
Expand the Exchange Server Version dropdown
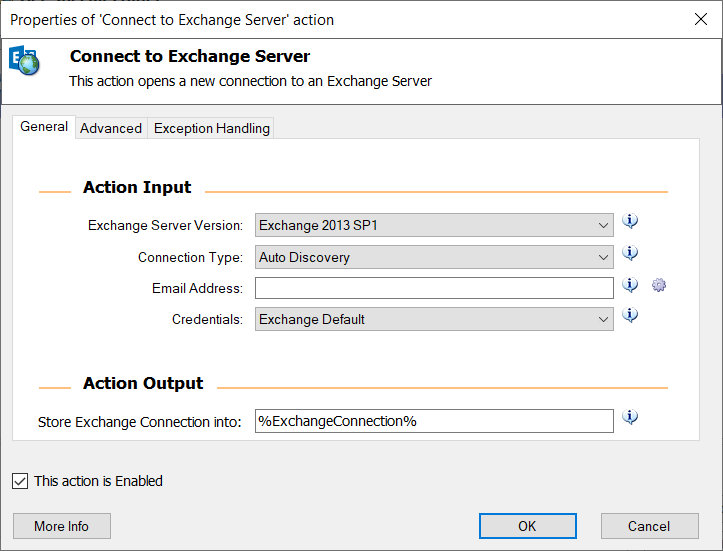[x=434, y=225]
